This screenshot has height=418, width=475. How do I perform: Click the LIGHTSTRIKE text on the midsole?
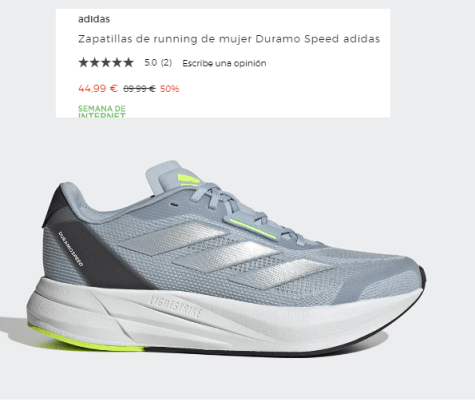pyautogui.click(x=175, y=307)
